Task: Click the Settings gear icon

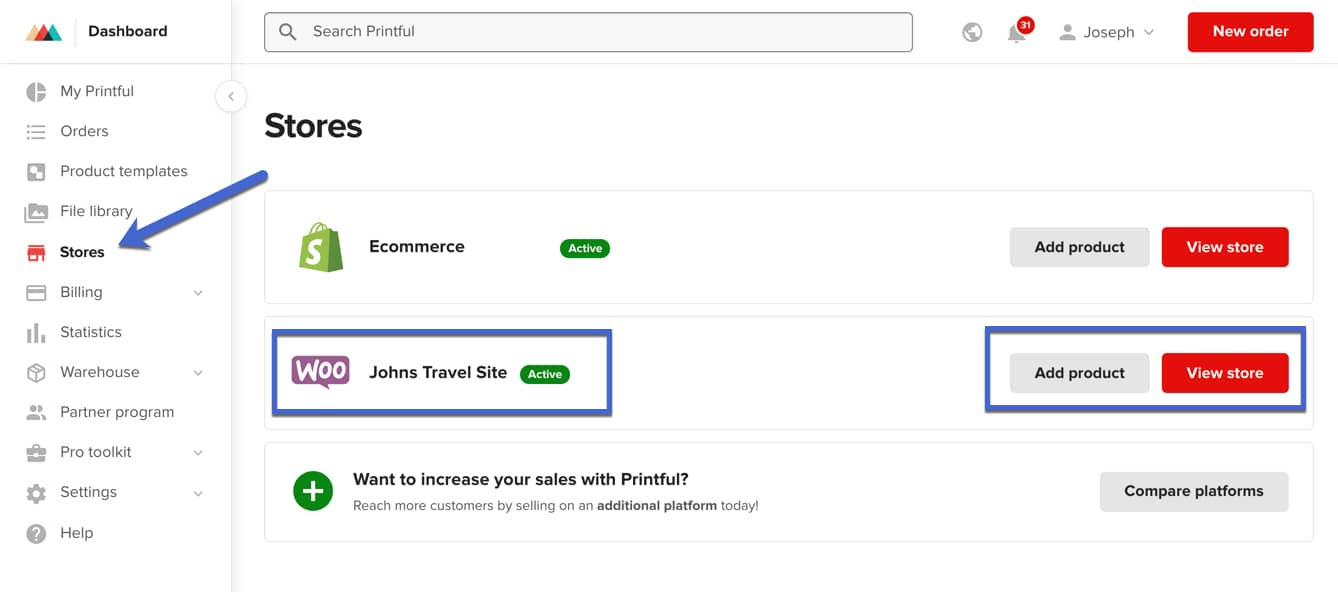Action: click(x=36, y=493)
